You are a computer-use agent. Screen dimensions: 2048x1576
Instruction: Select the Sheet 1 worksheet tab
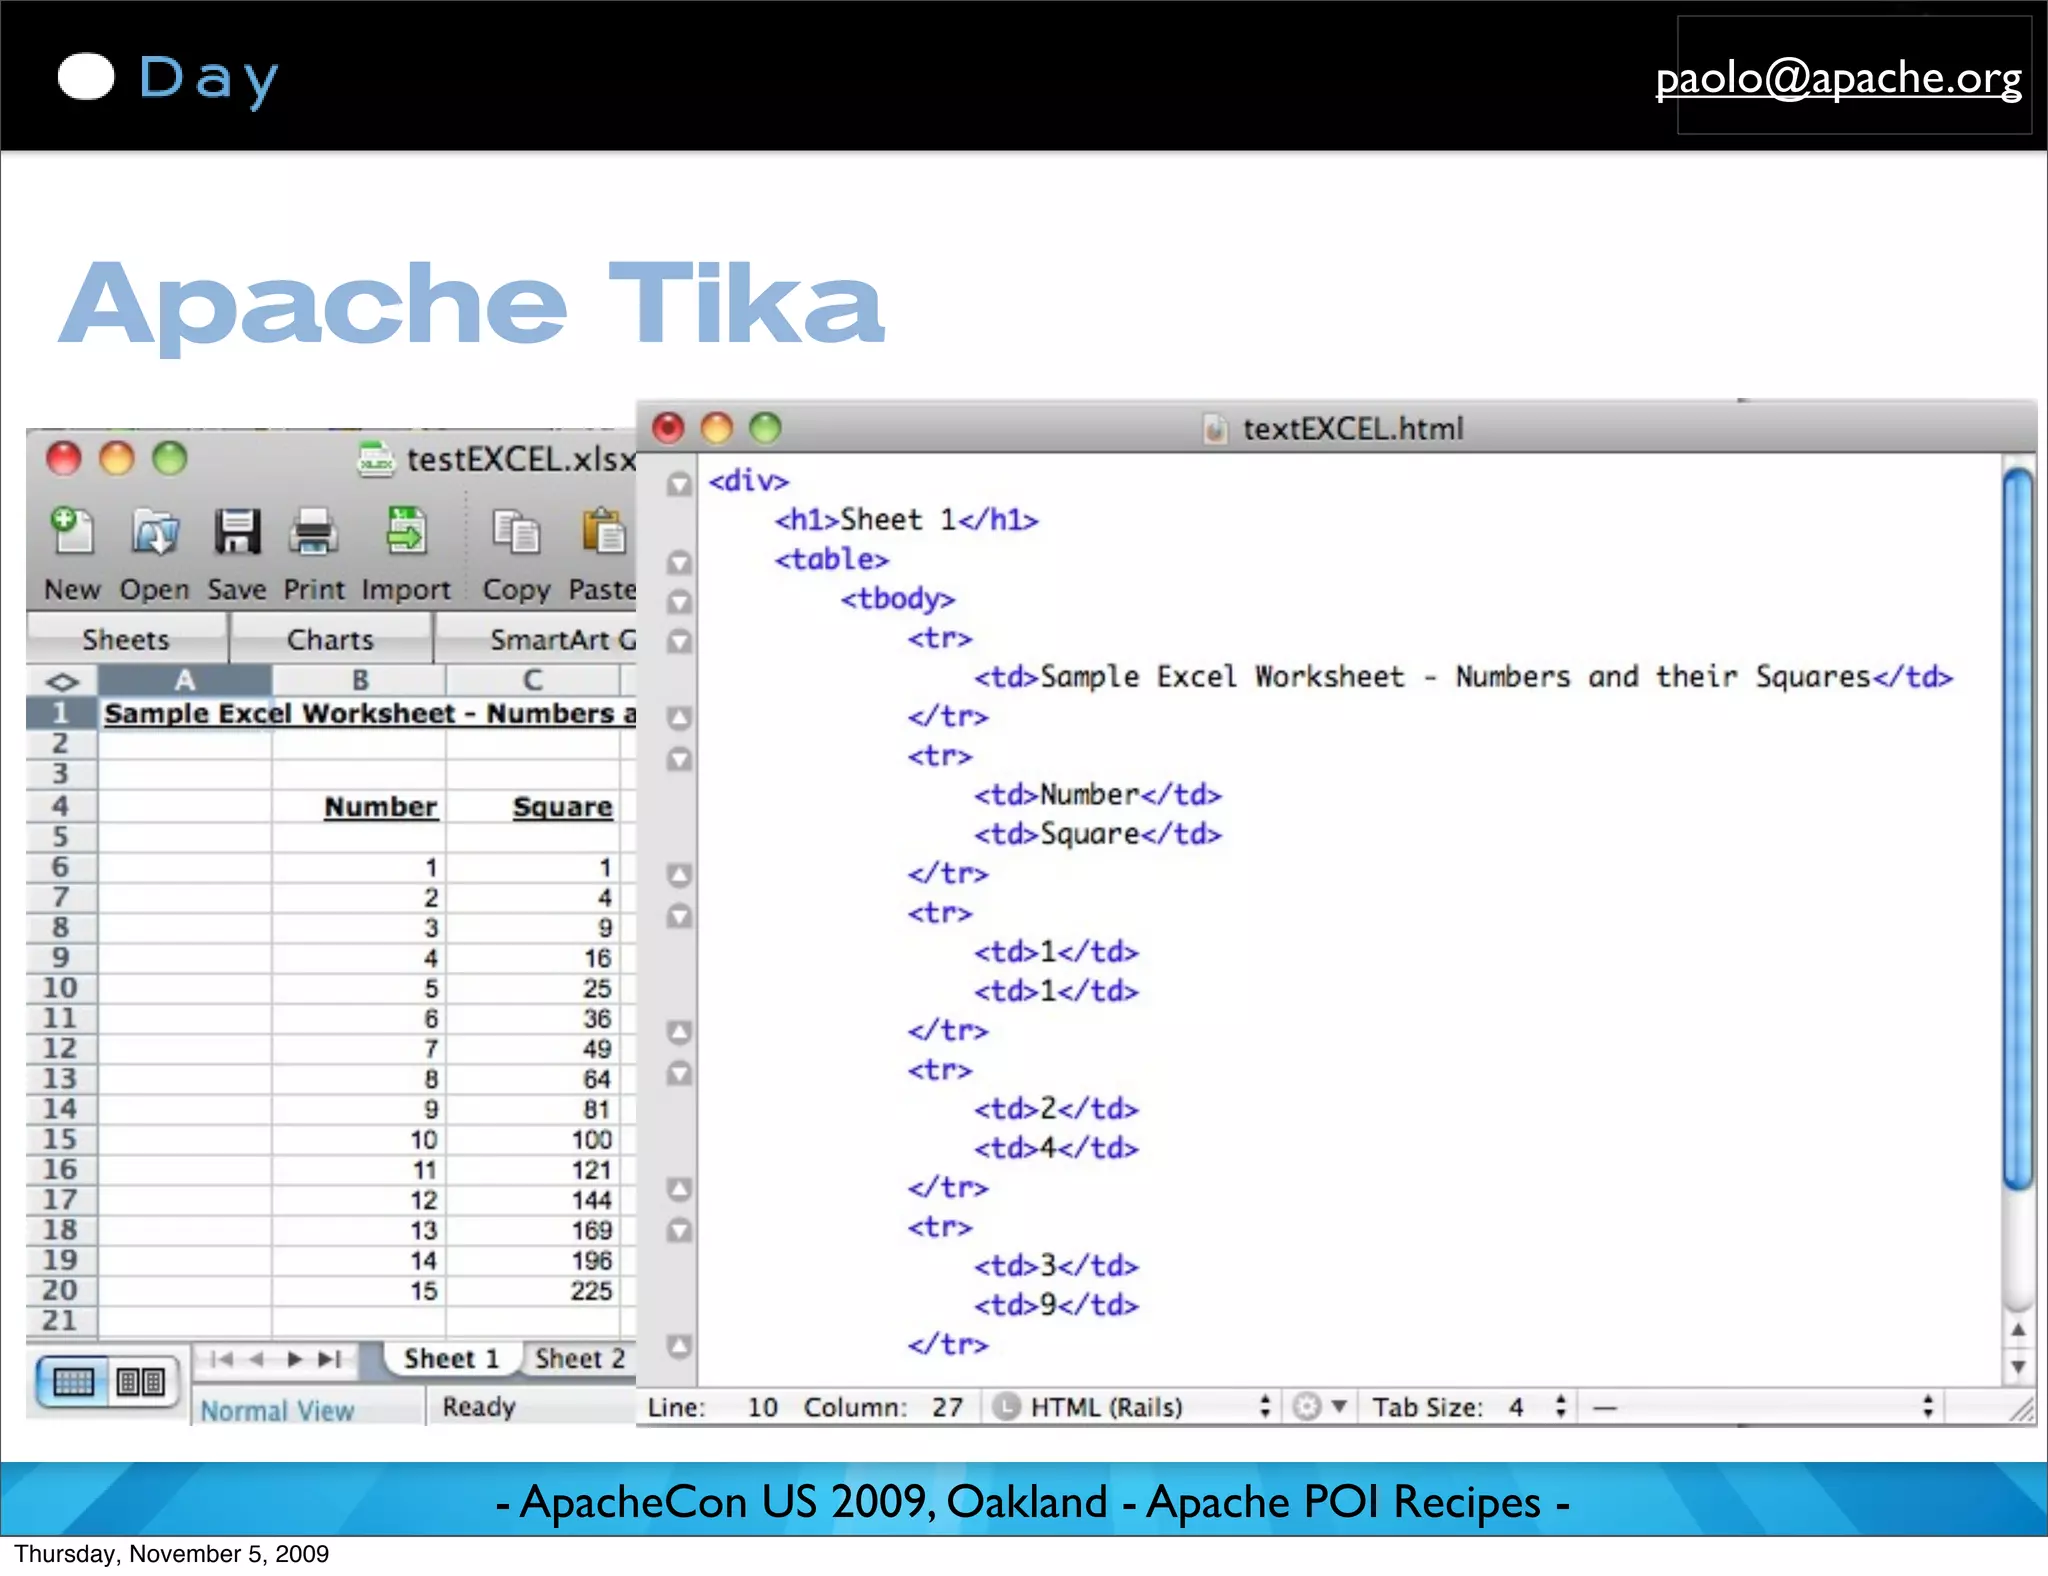pos(451,1358)
